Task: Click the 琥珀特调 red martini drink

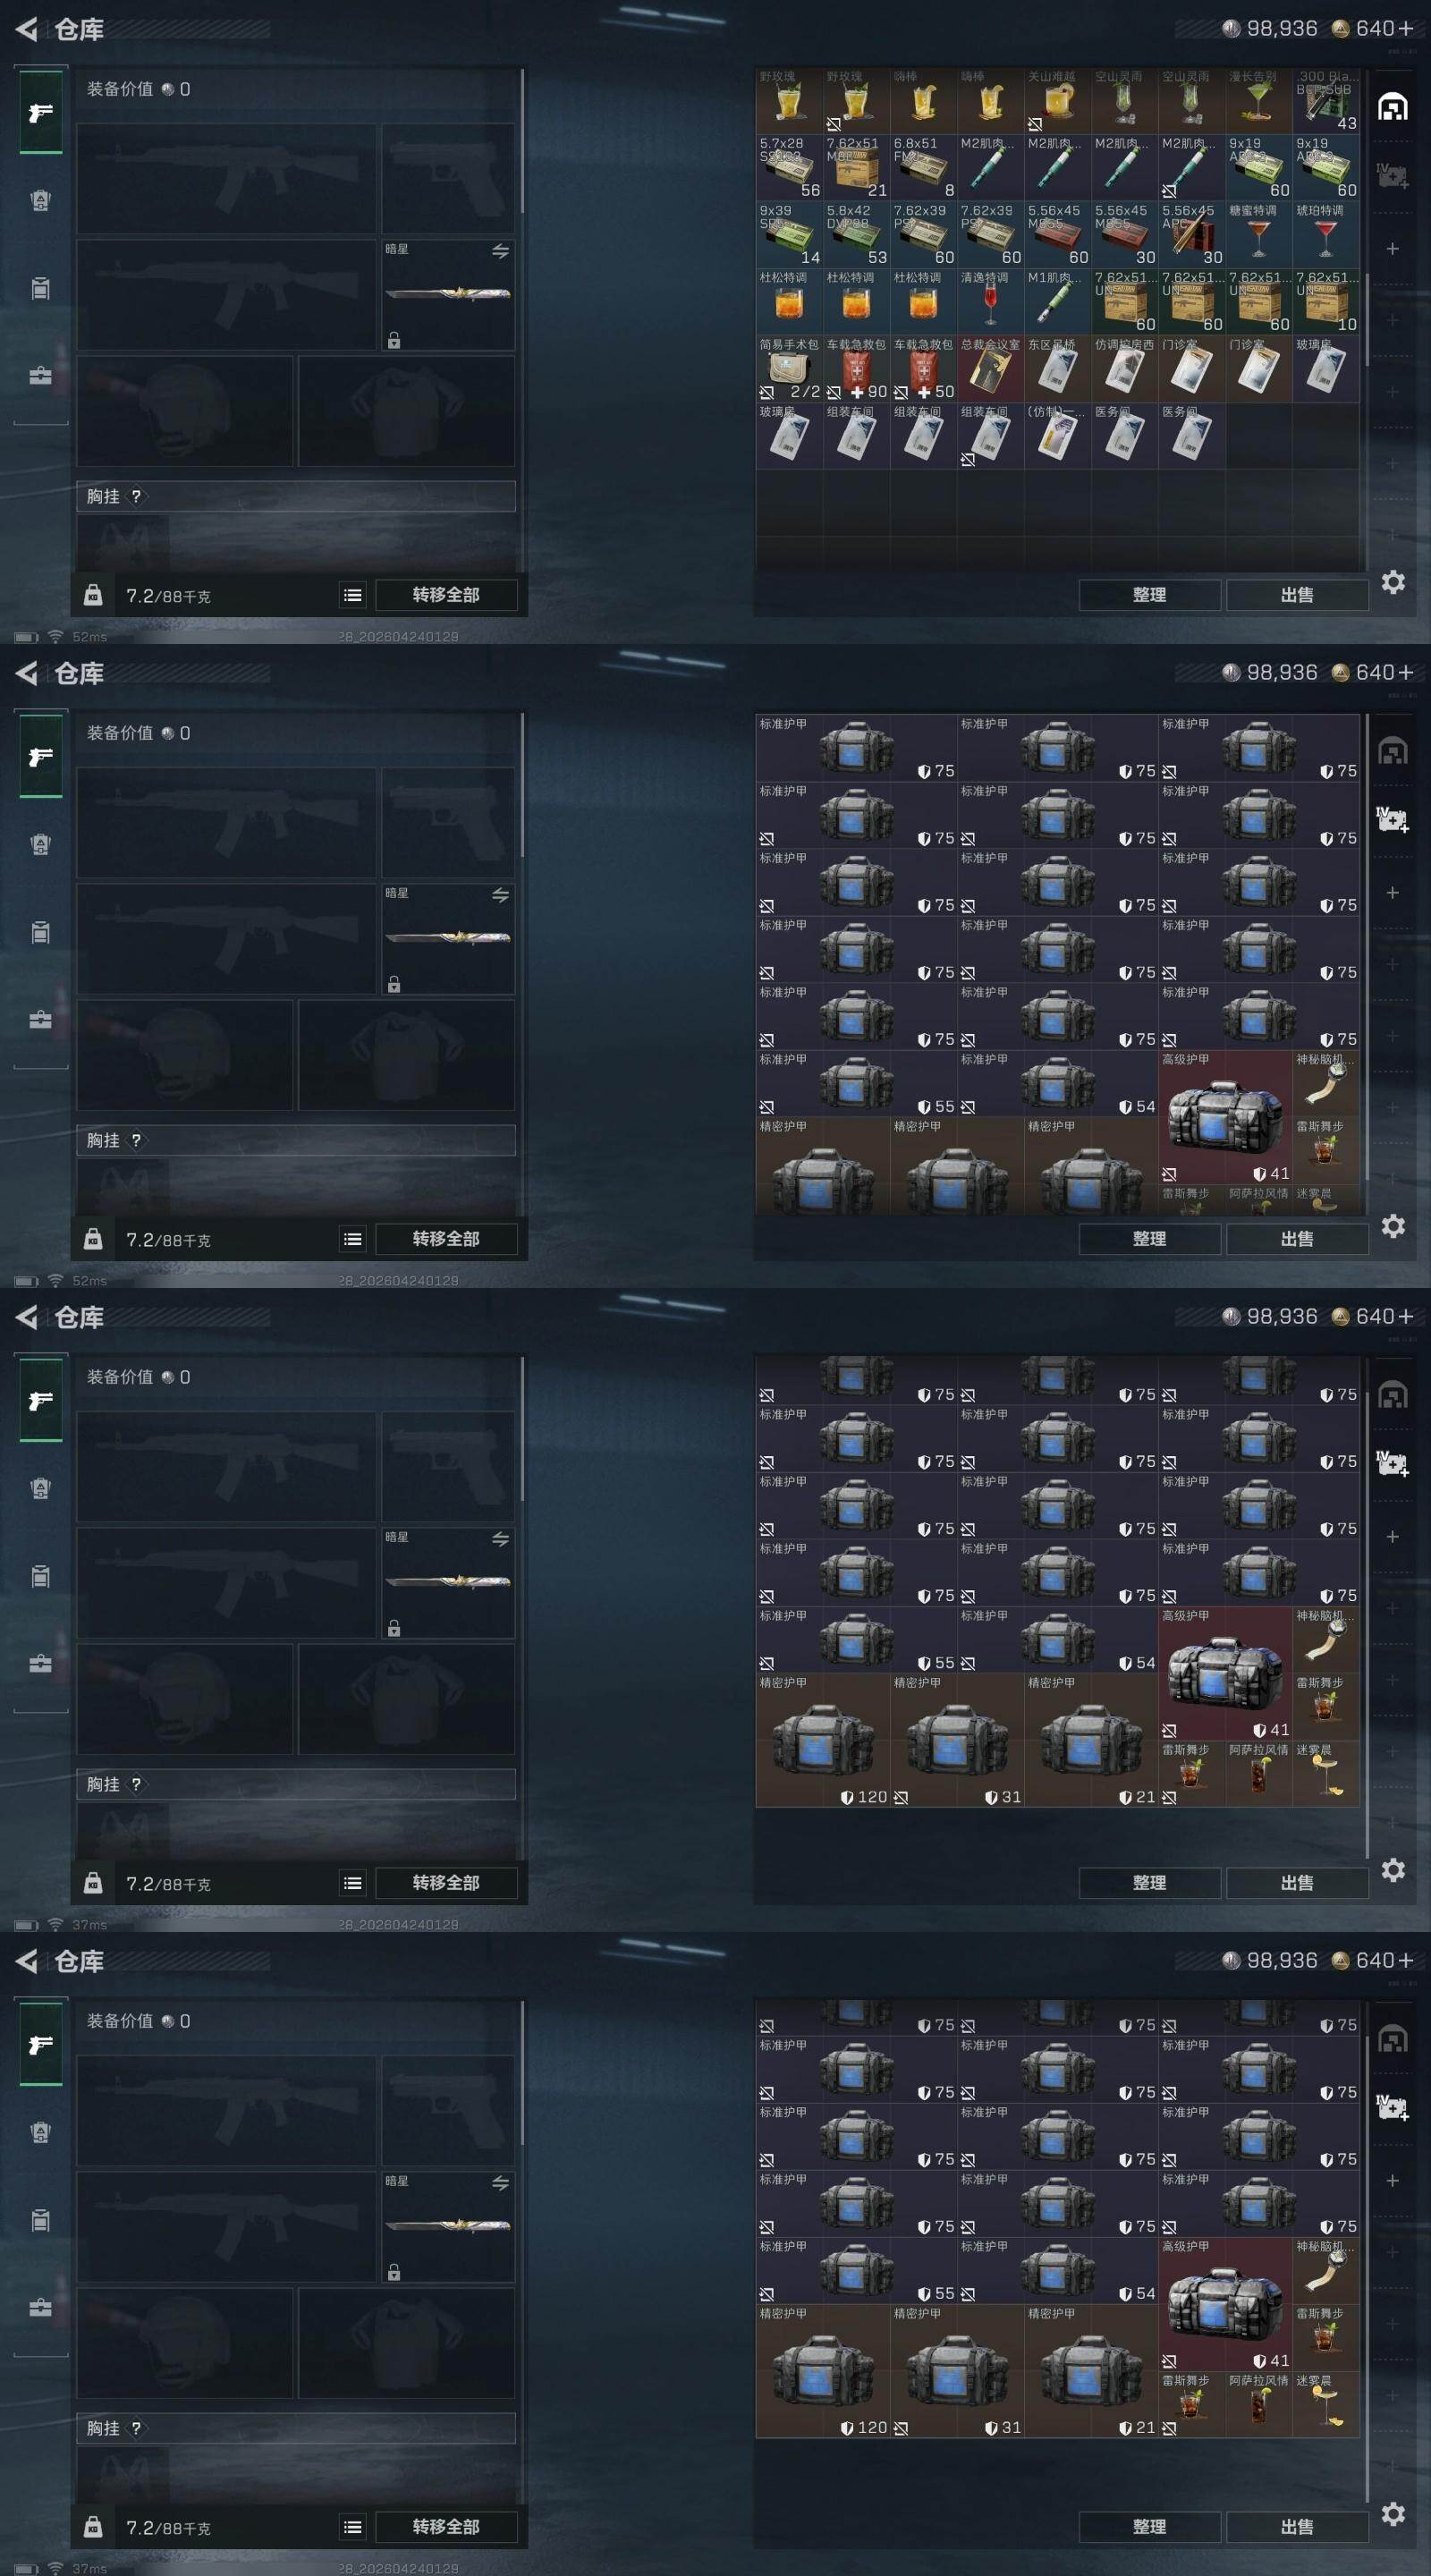Action: (x=1325, y=235)
